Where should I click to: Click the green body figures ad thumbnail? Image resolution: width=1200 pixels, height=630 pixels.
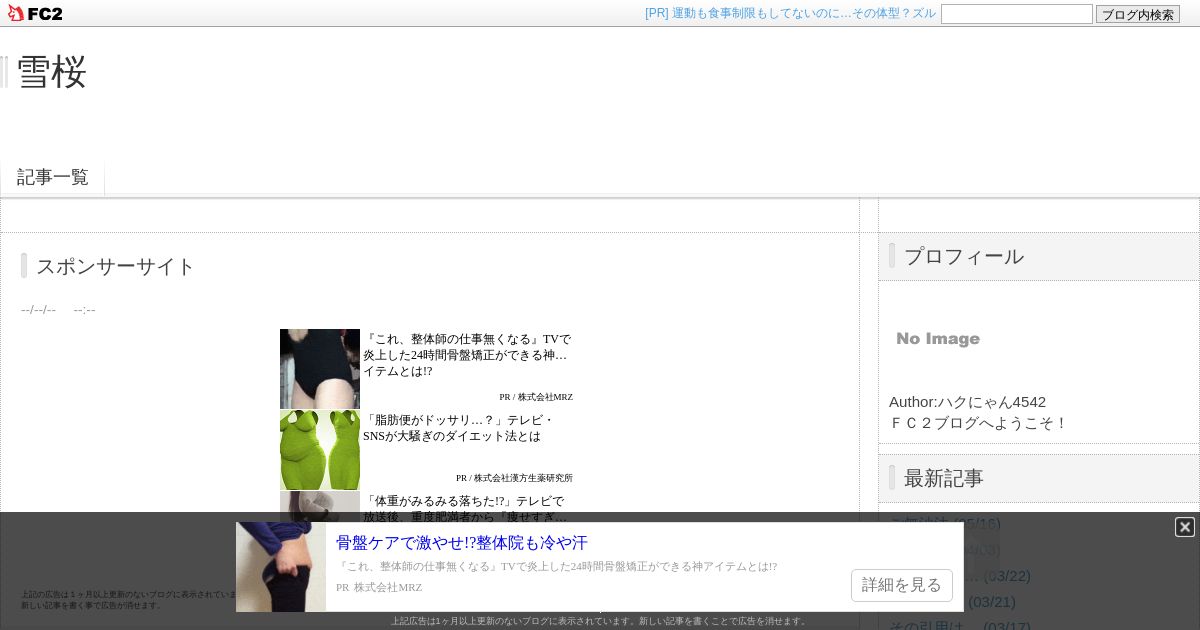coord(320,450)
